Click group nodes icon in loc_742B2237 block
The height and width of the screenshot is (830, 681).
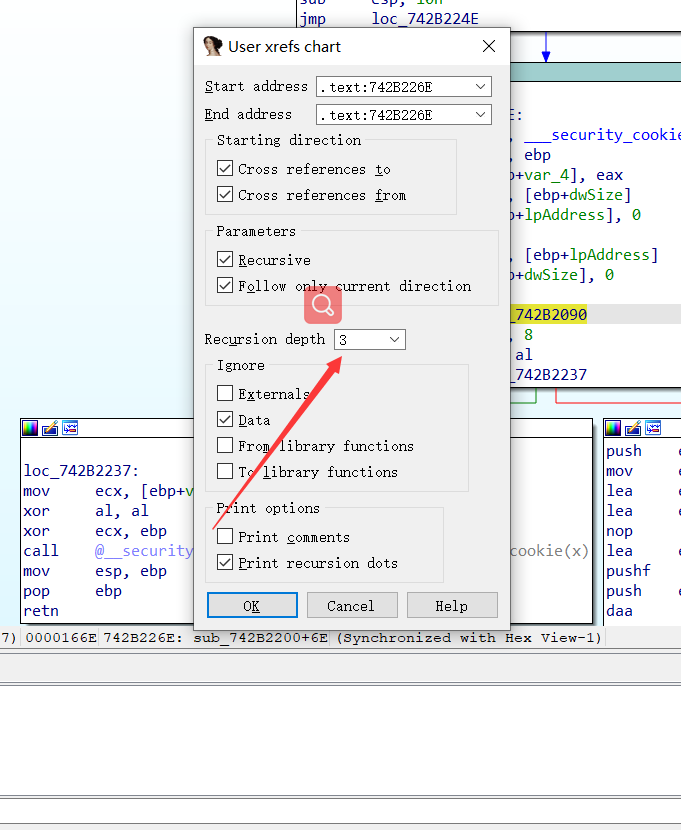[x=70, y=428]
